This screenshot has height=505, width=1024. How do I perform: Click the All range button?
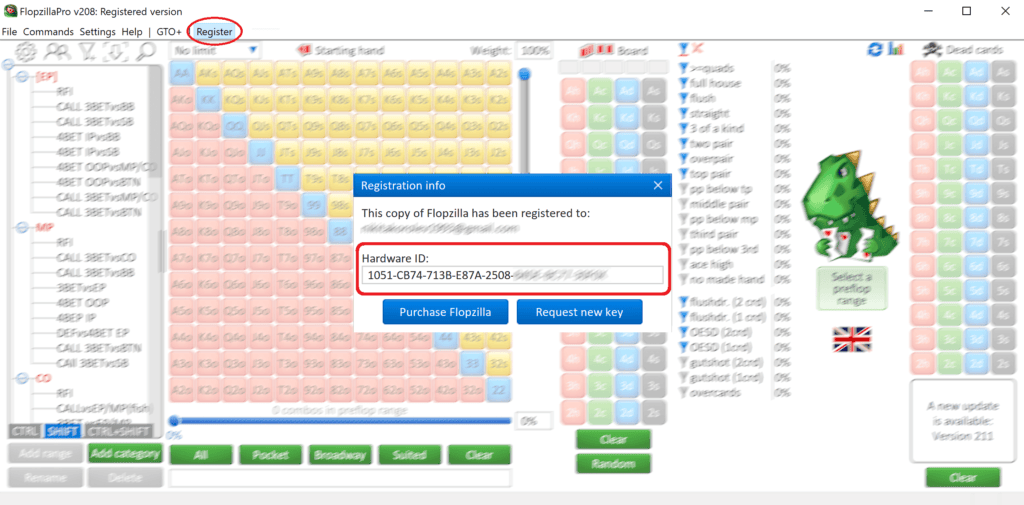200,455
